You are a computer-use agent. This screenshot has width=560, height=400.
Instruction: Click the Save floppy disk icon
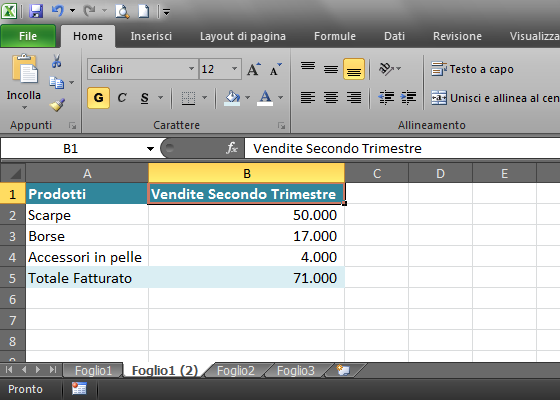36,11
